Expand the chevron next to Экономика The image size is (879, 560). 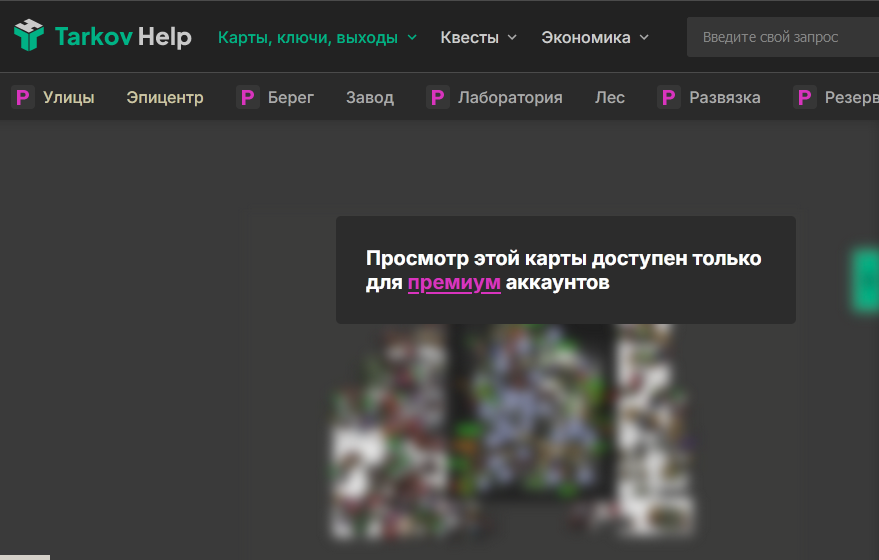tap(644, 38)
